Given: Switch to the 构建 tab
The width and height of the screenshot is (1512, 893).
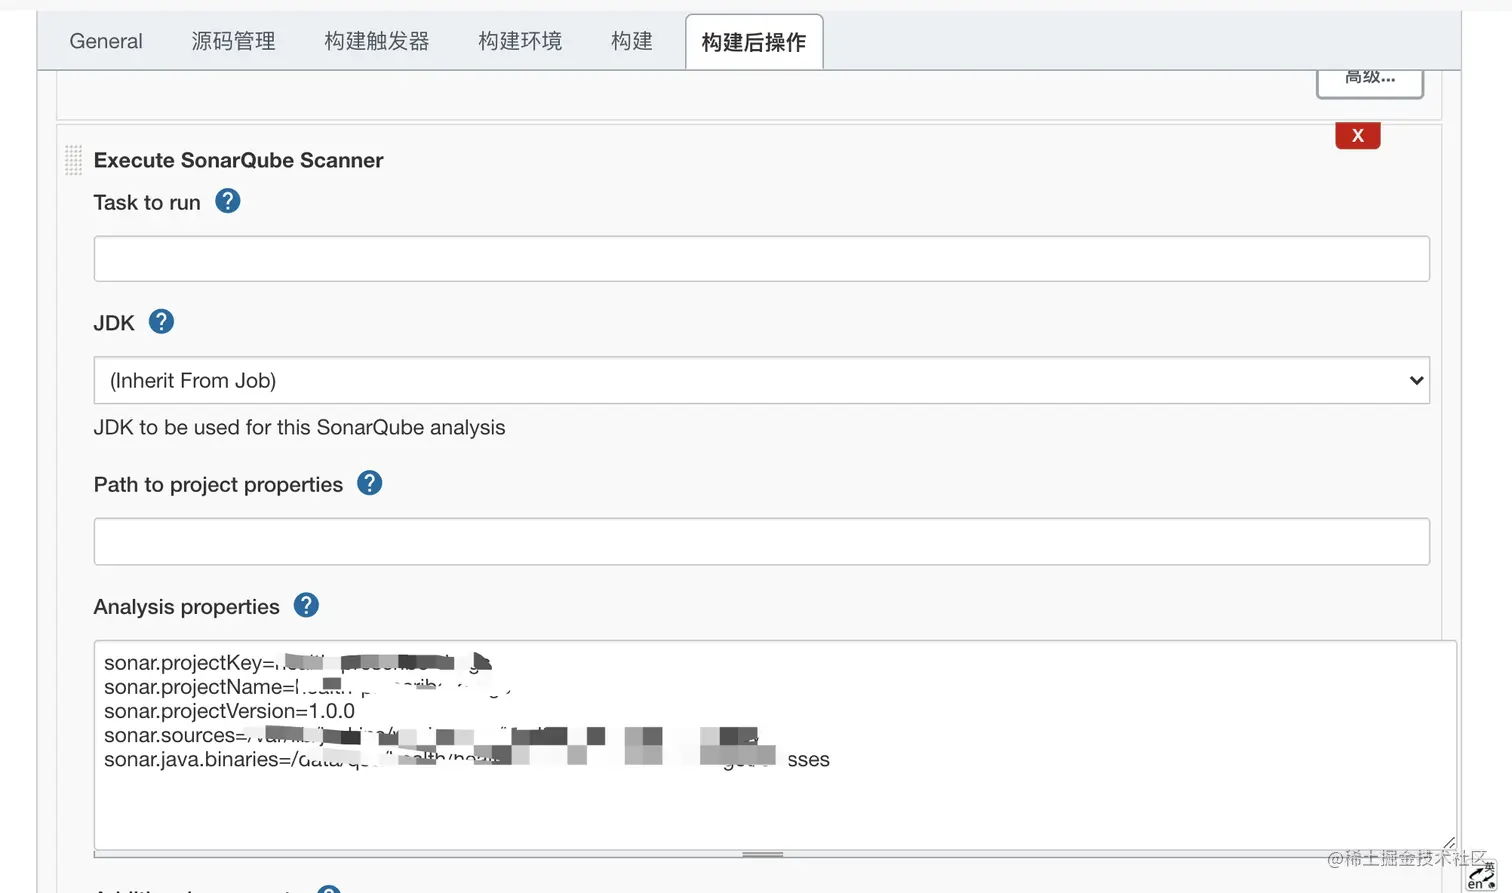Looking at the screenshot, I should (x=631, y=41).
